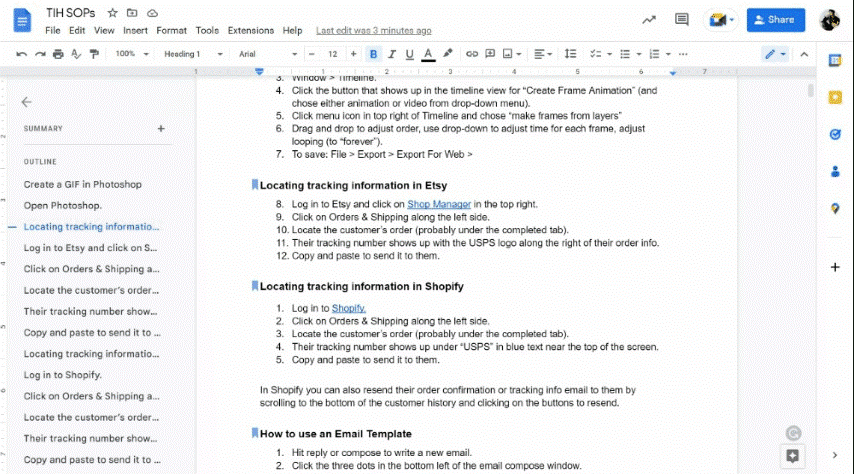Open the 100% zoom dropdown
Screen dimensions: 854x474
[x=130, y=54]
